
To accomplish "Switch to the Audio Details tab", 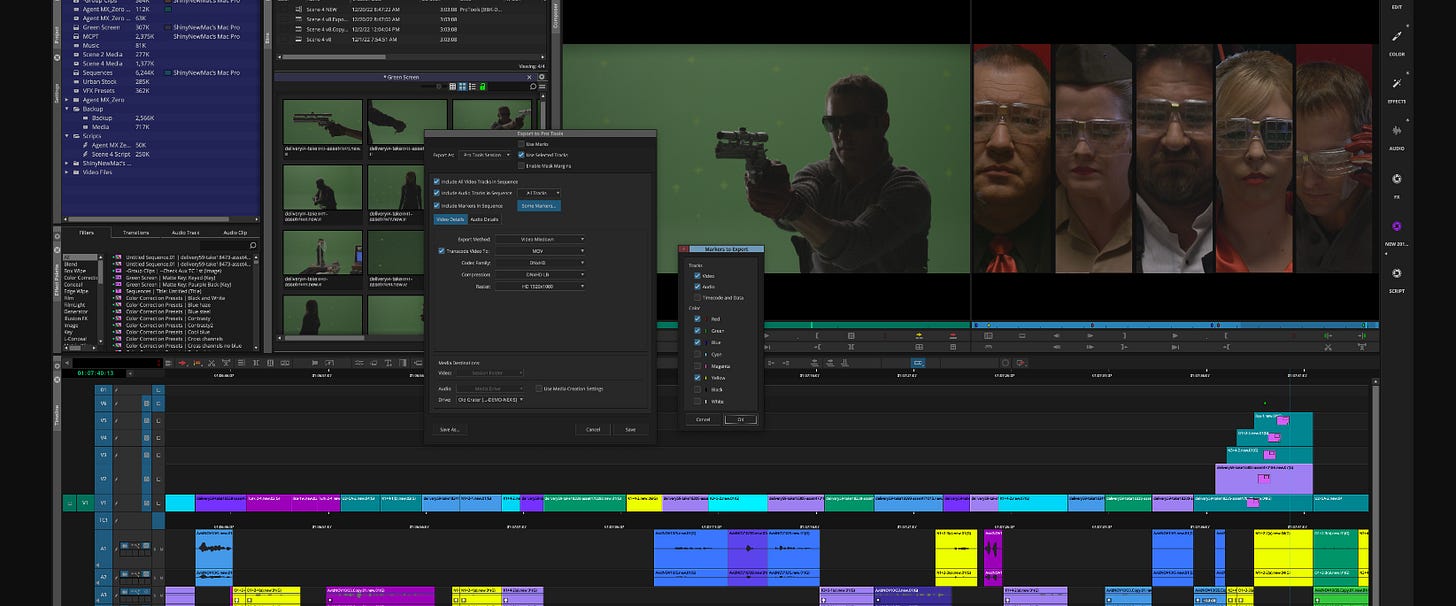I will [485, 219].
